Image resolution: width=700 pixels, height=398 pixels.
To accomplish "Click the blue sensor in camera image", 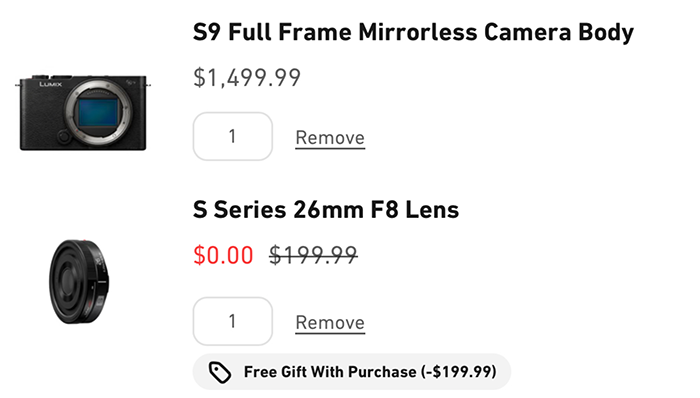I will (98, 112).
